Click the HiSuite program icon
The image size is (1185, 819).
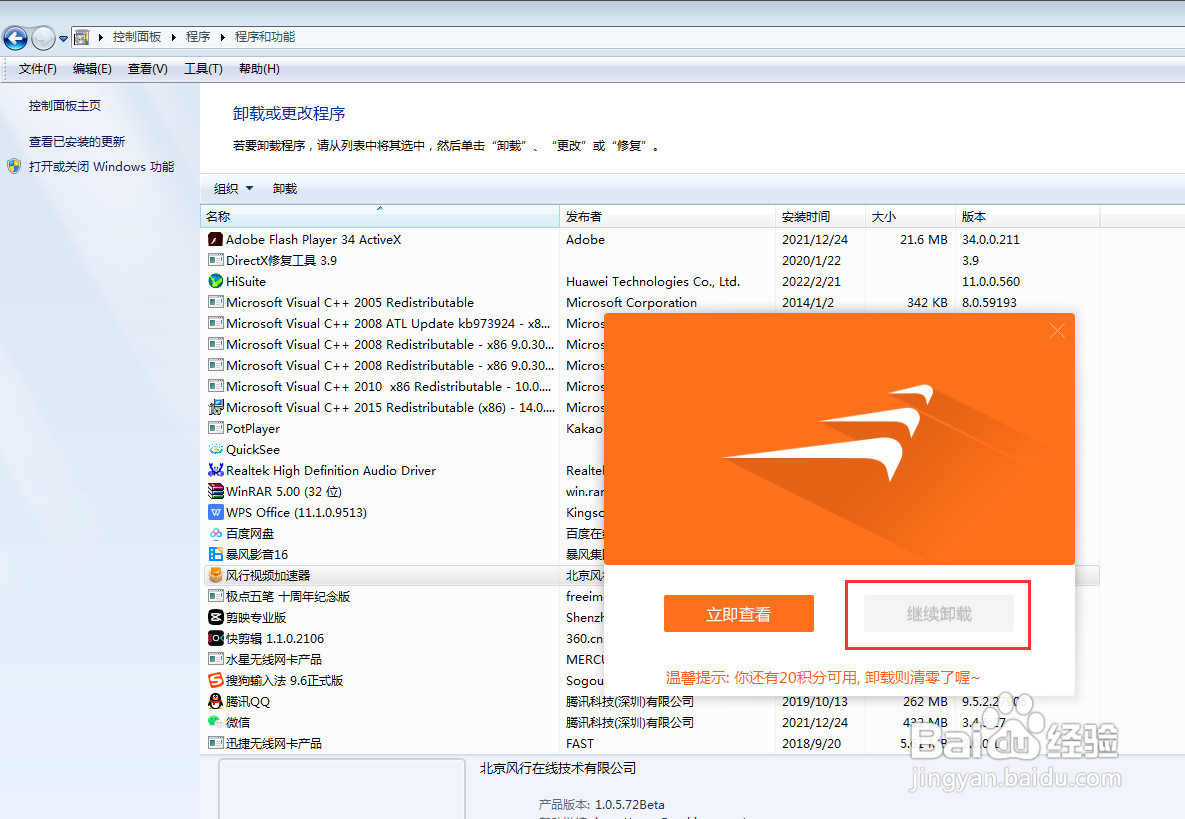[x=215, y=281]
